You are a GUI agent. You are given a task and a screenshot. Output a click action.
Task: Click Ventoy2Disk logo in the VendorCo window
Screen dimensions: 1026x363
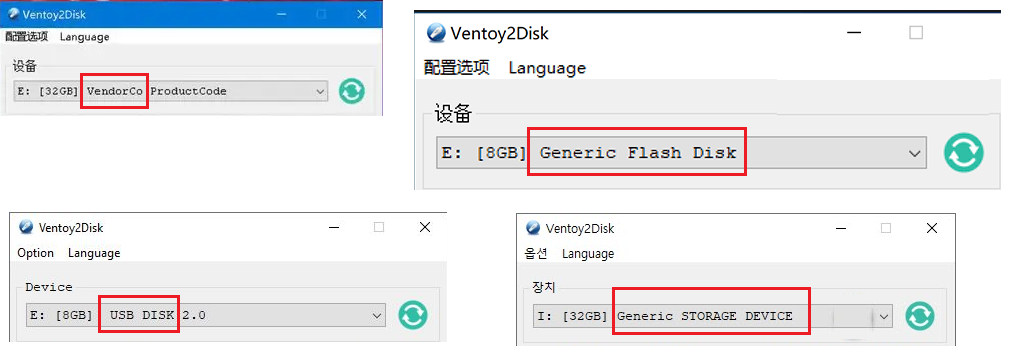pyautogui.click(x=14, y=14)
